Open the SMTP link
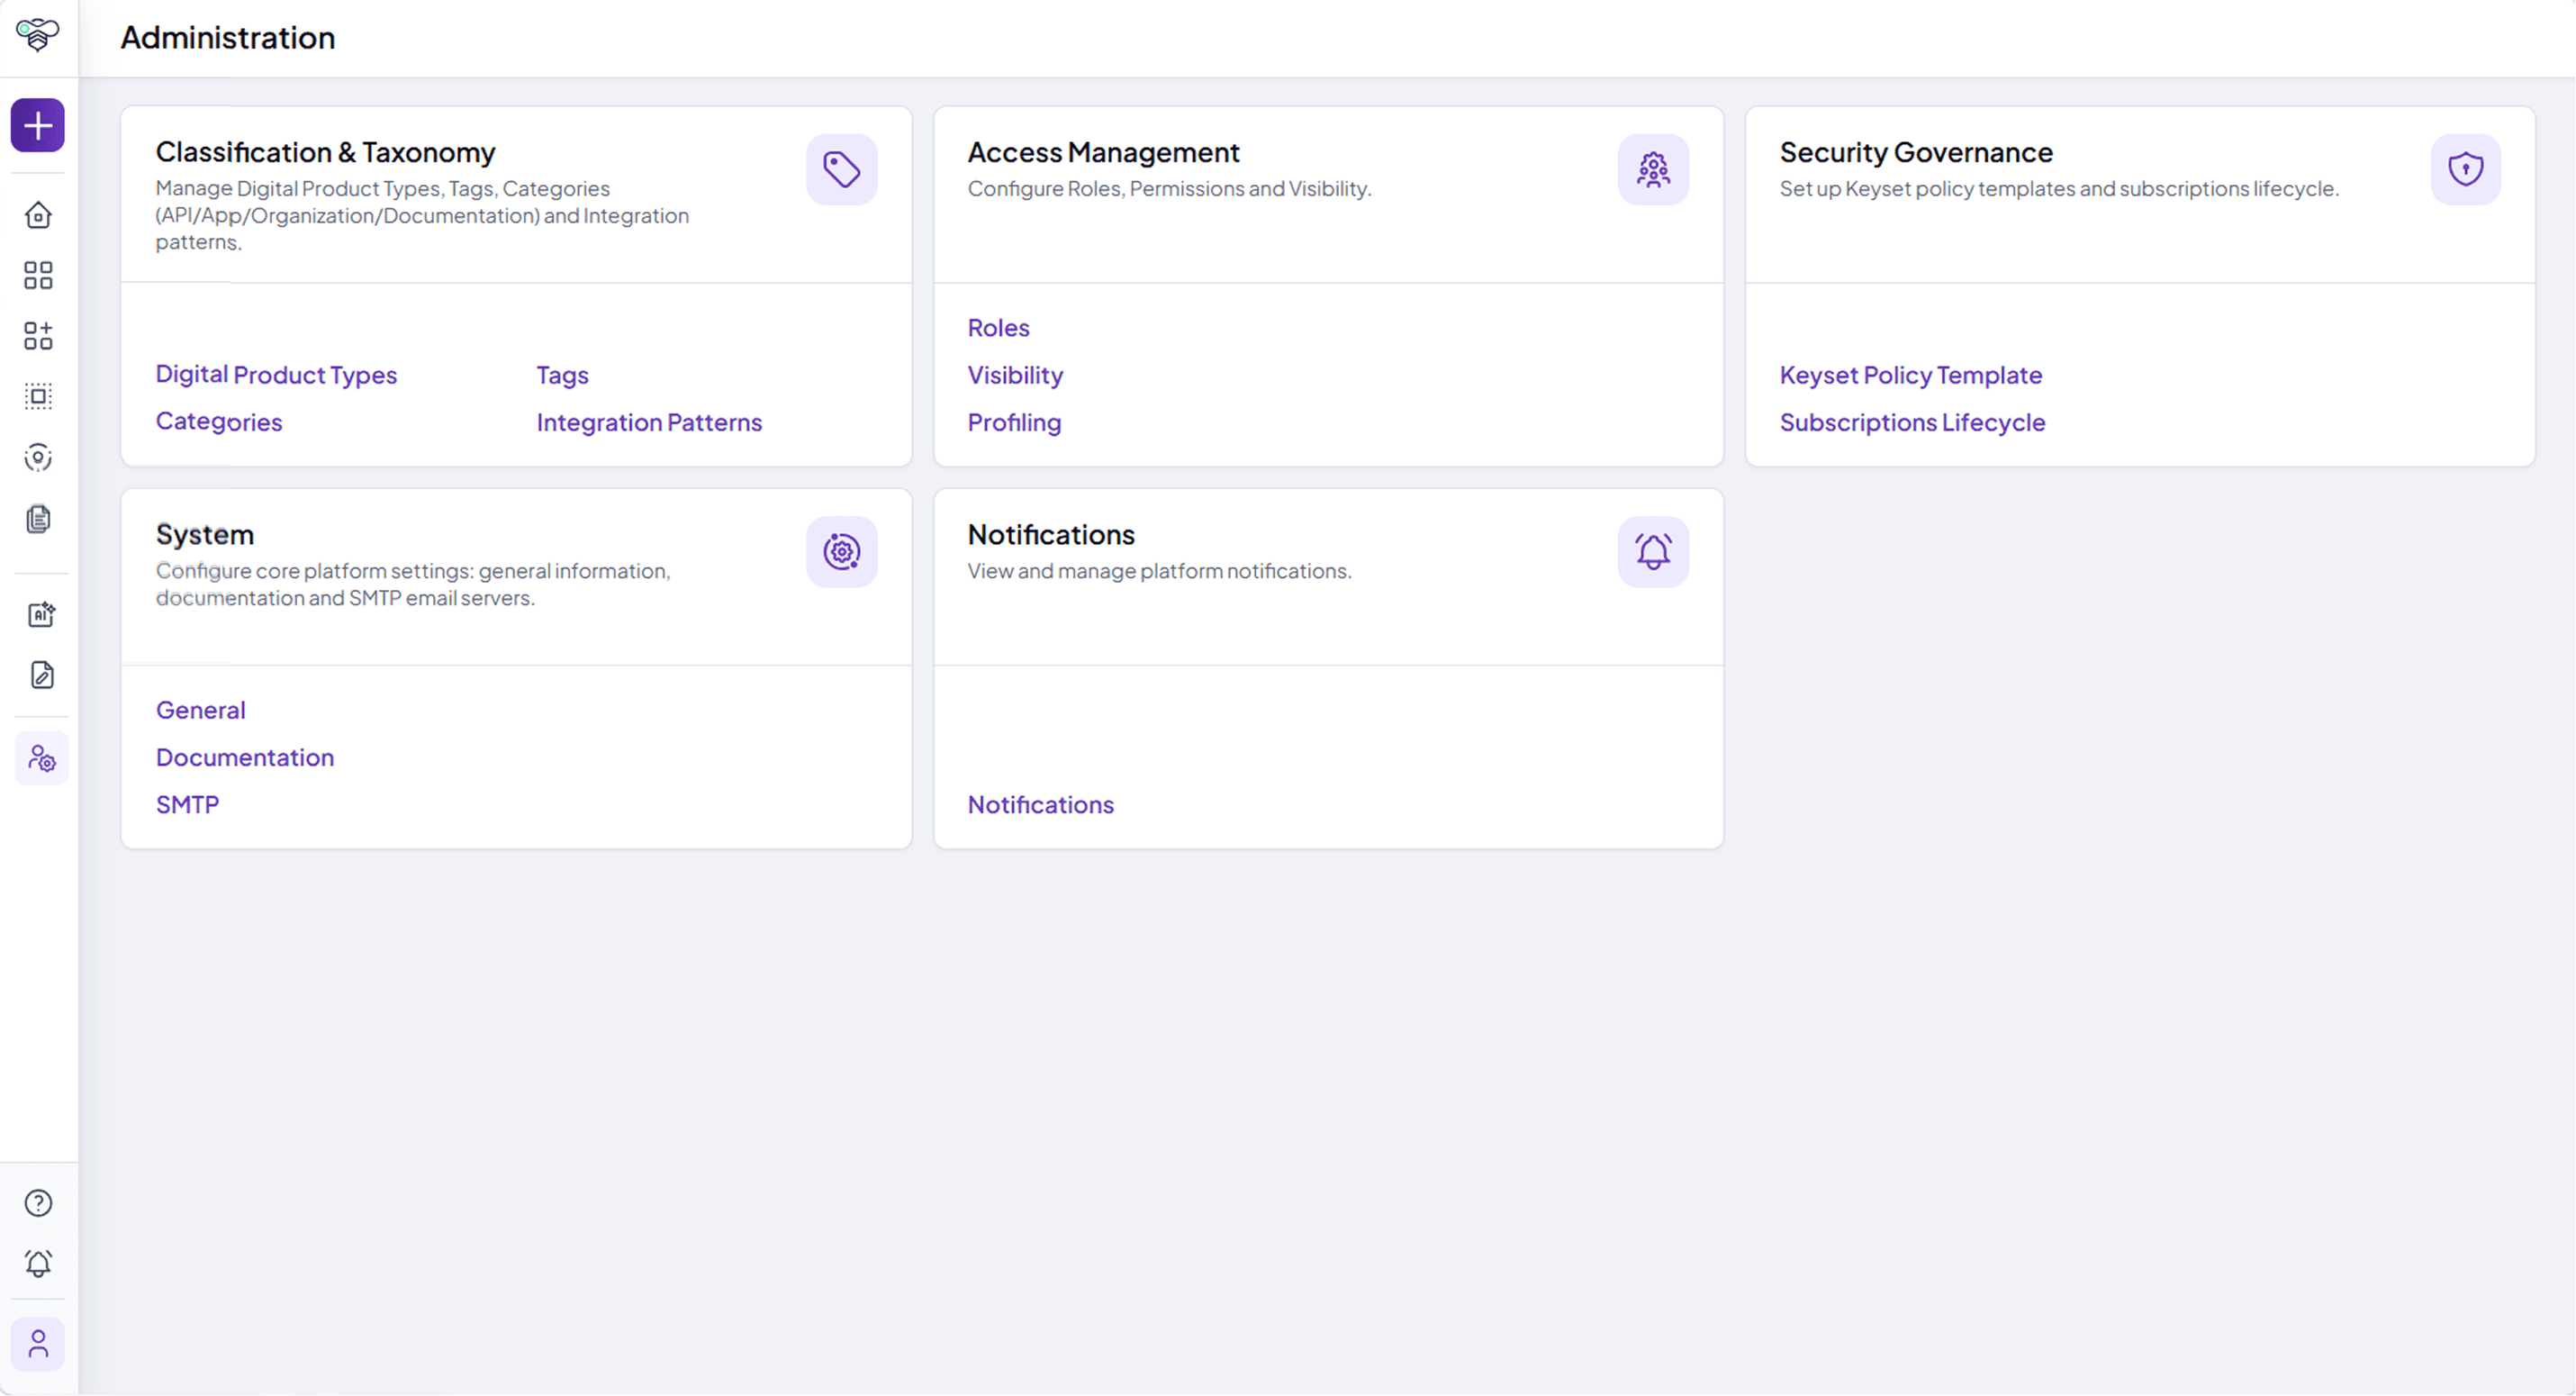Image resolution: width=2576 pixels, height=1396 pixels. coord(187,804)
